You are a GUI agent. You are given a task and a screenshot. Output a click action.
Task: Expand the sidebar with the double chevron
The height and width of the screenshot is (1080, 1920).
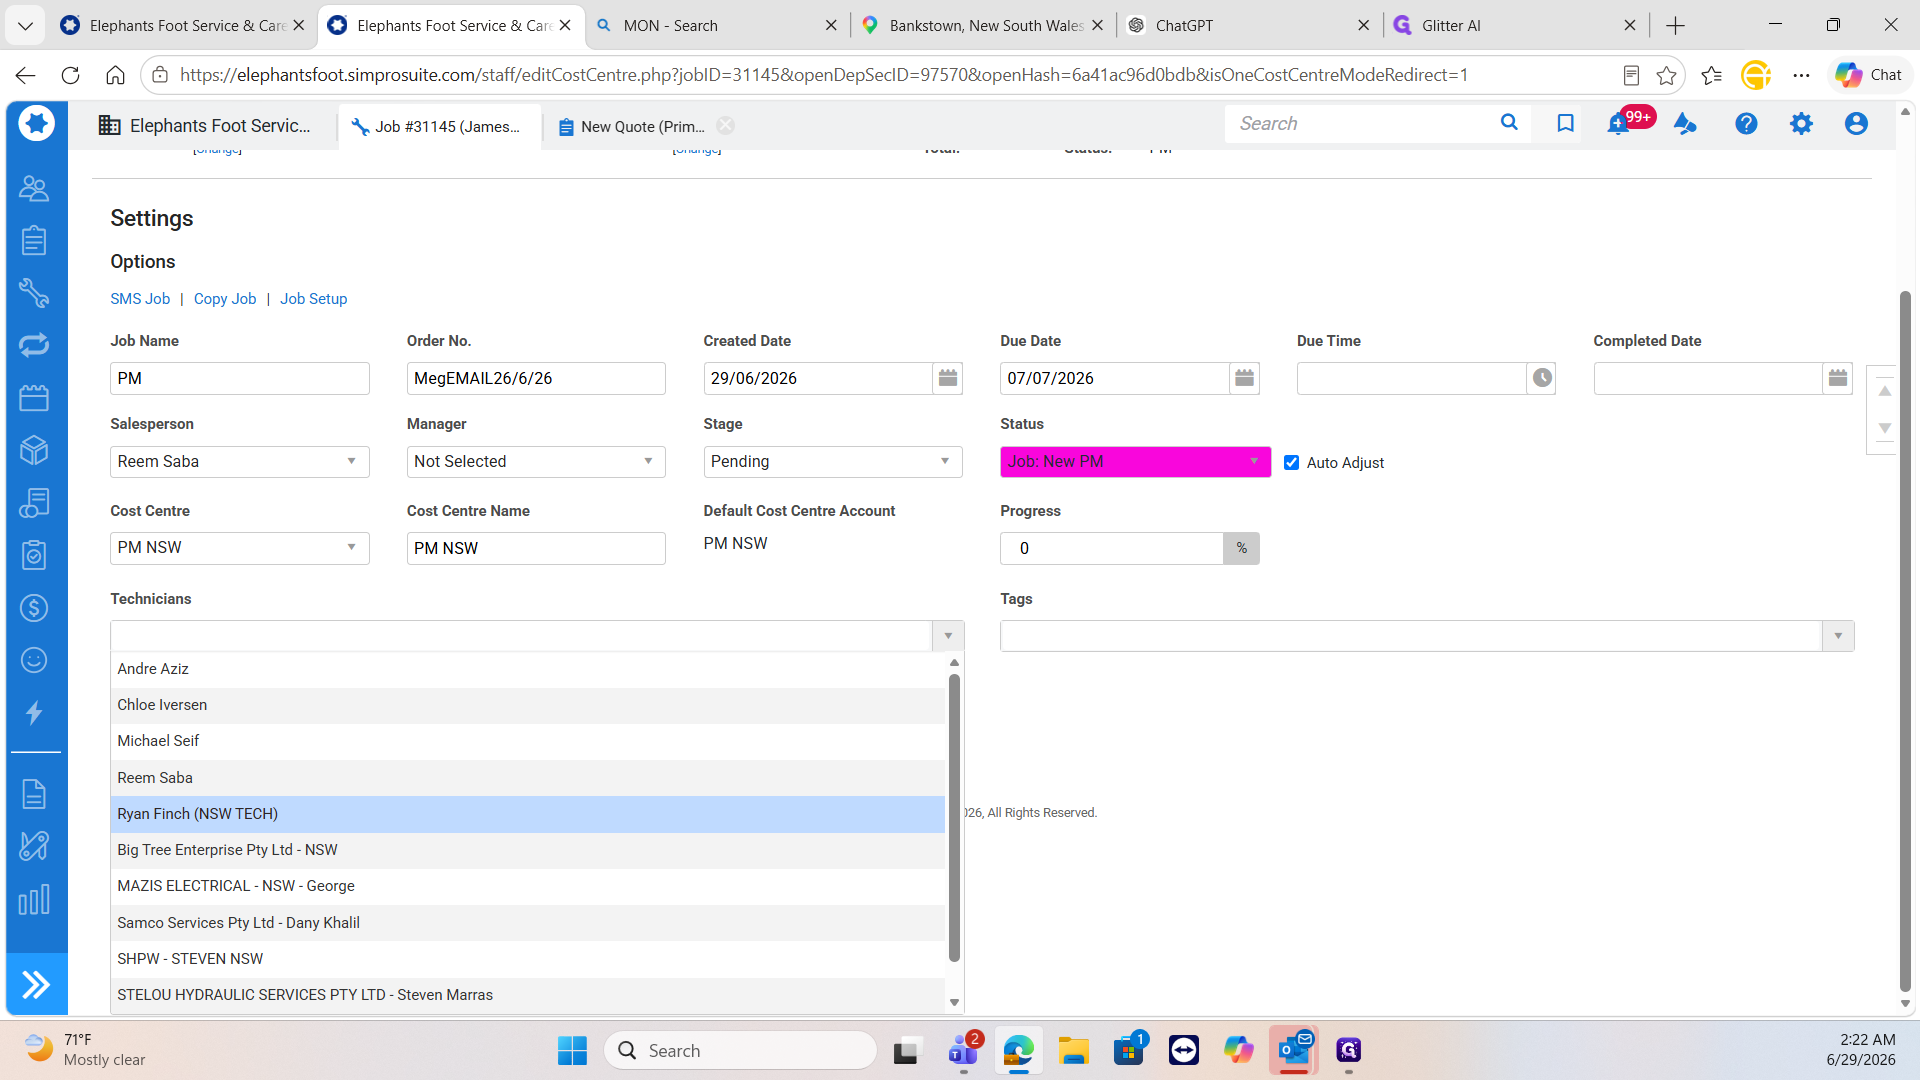coord(36,985)
